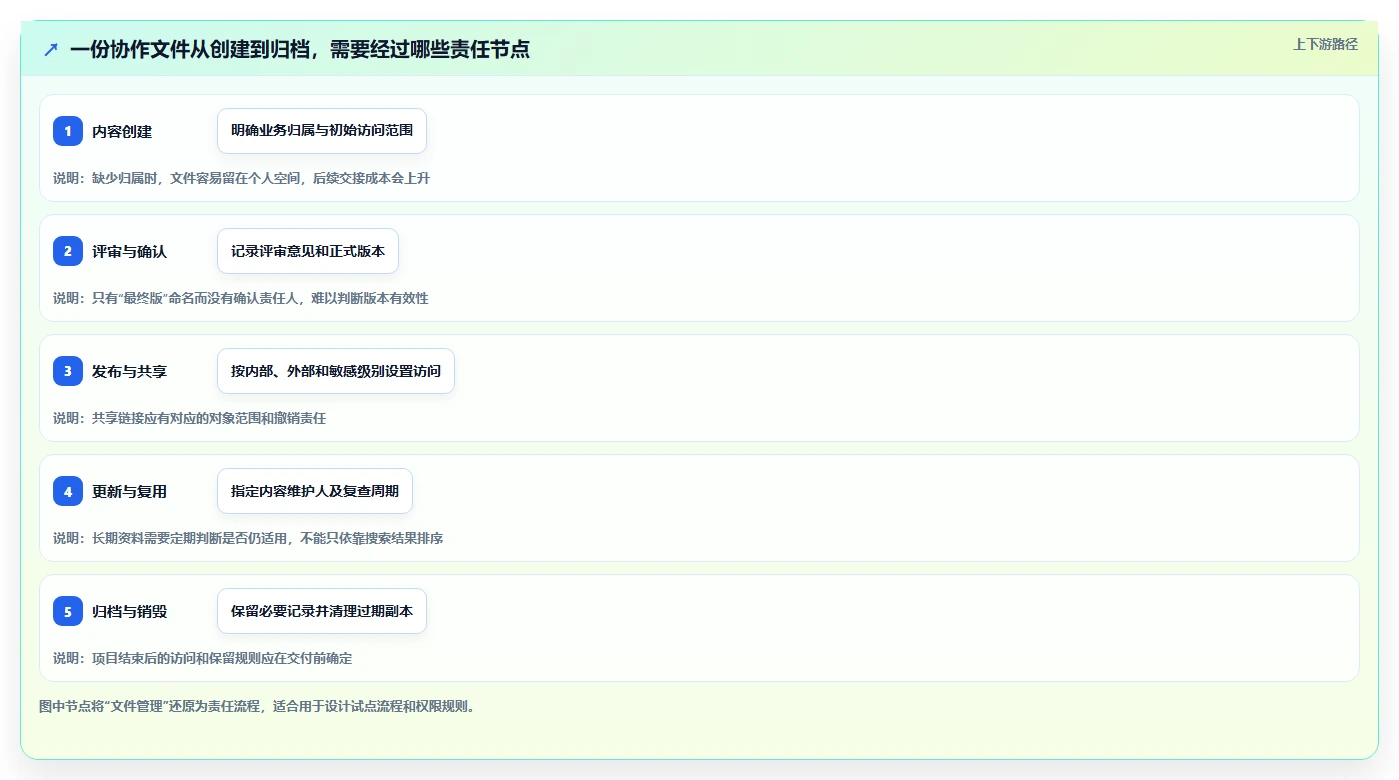Click the 归档与销毁 step title

click(129, 611)
